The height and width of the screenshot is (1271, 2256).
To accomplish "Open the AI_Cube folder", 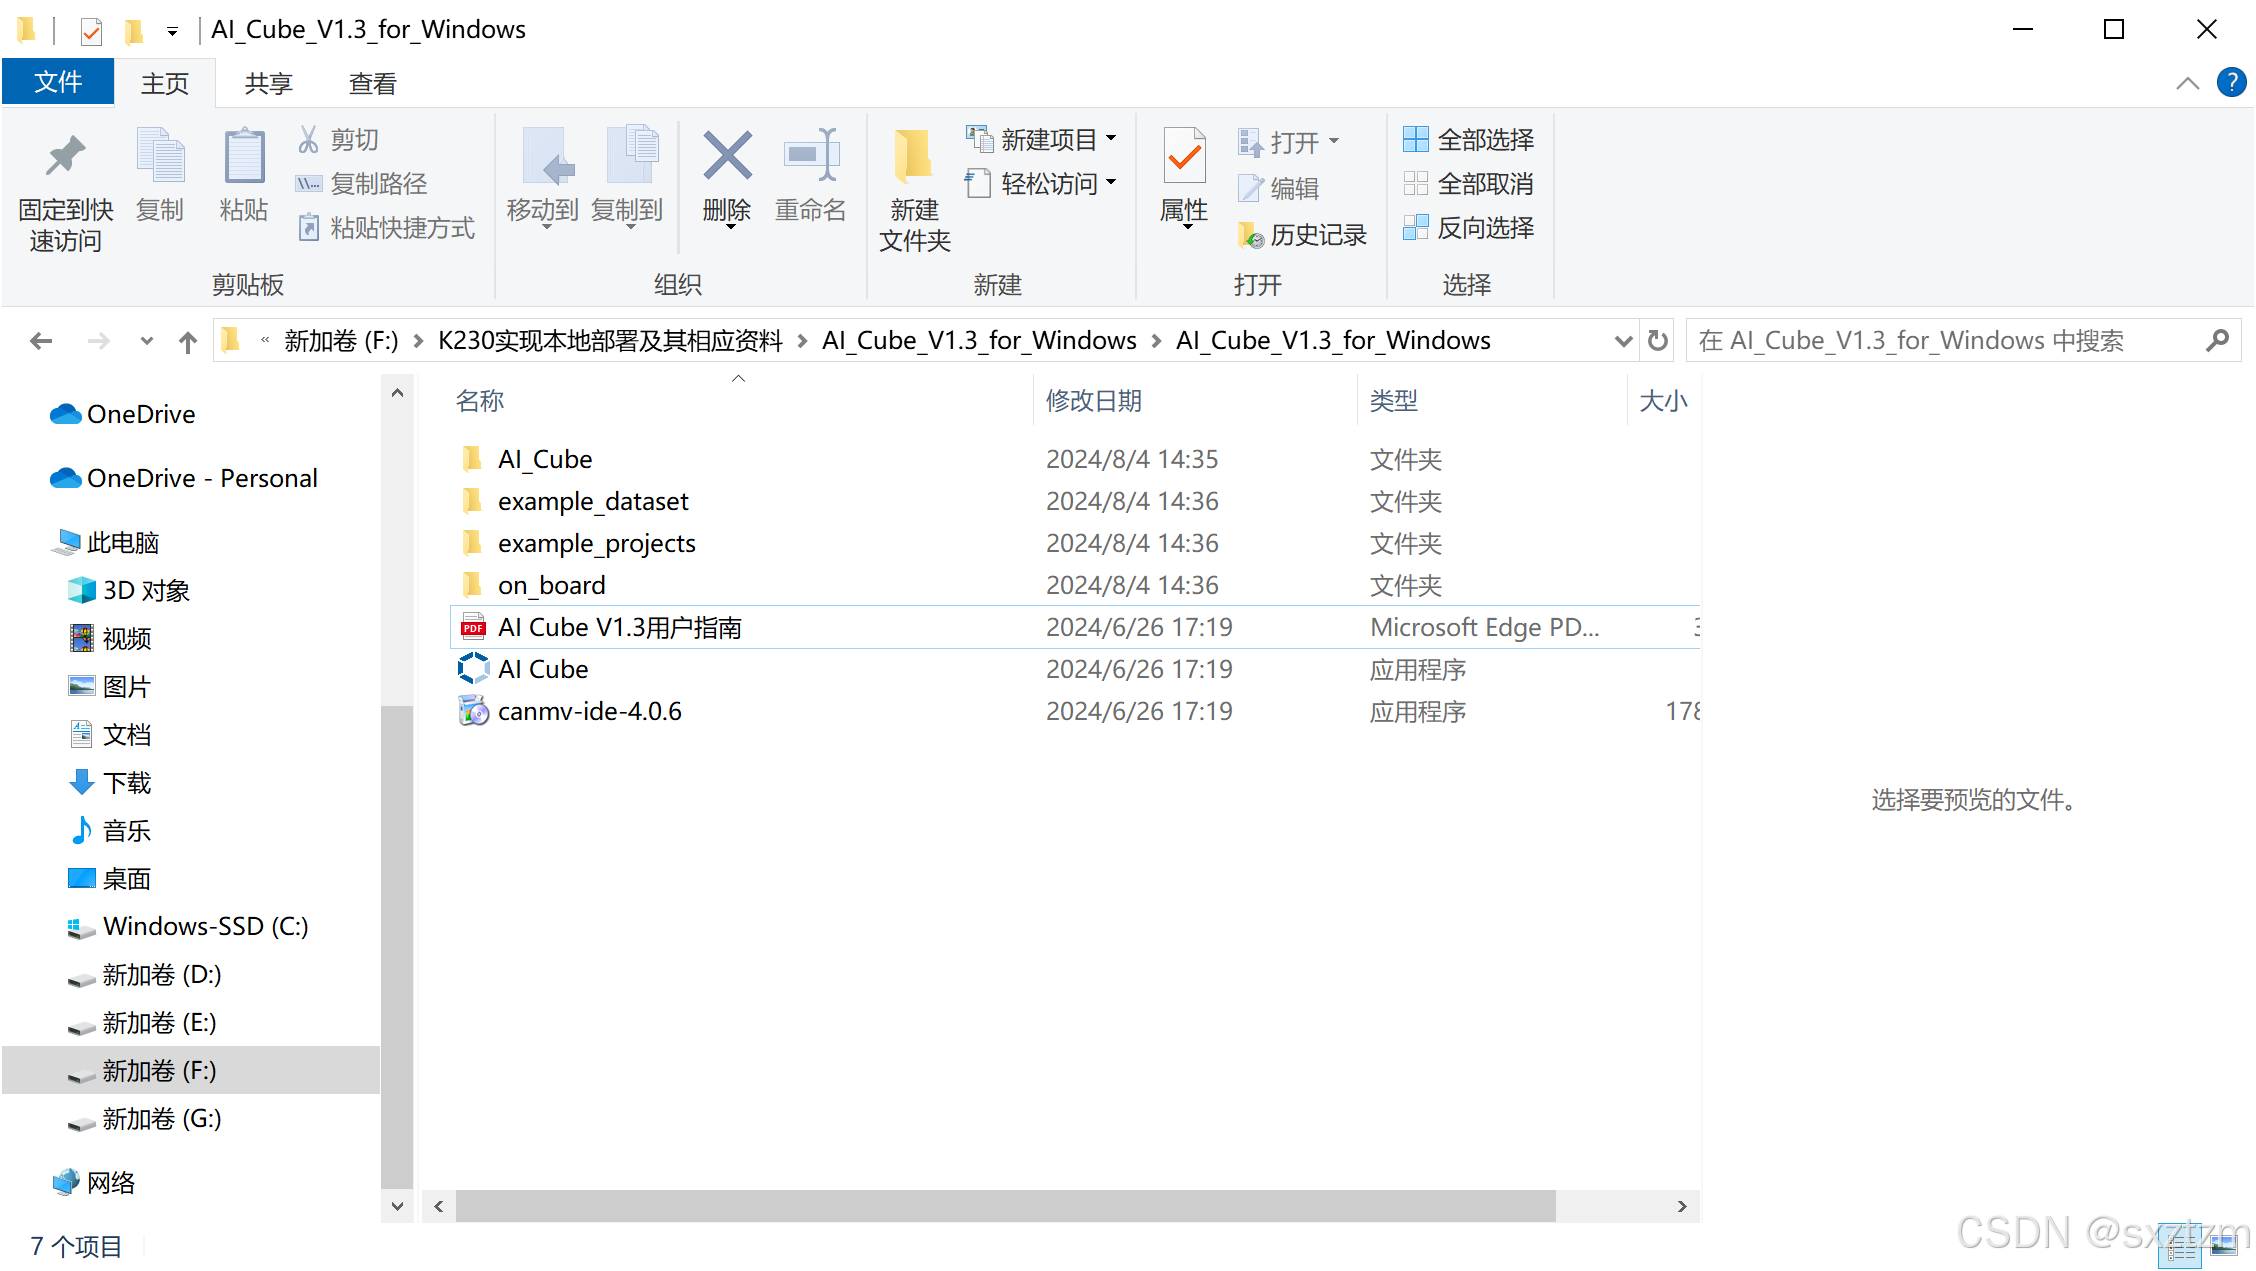I will tap(545, 459).
